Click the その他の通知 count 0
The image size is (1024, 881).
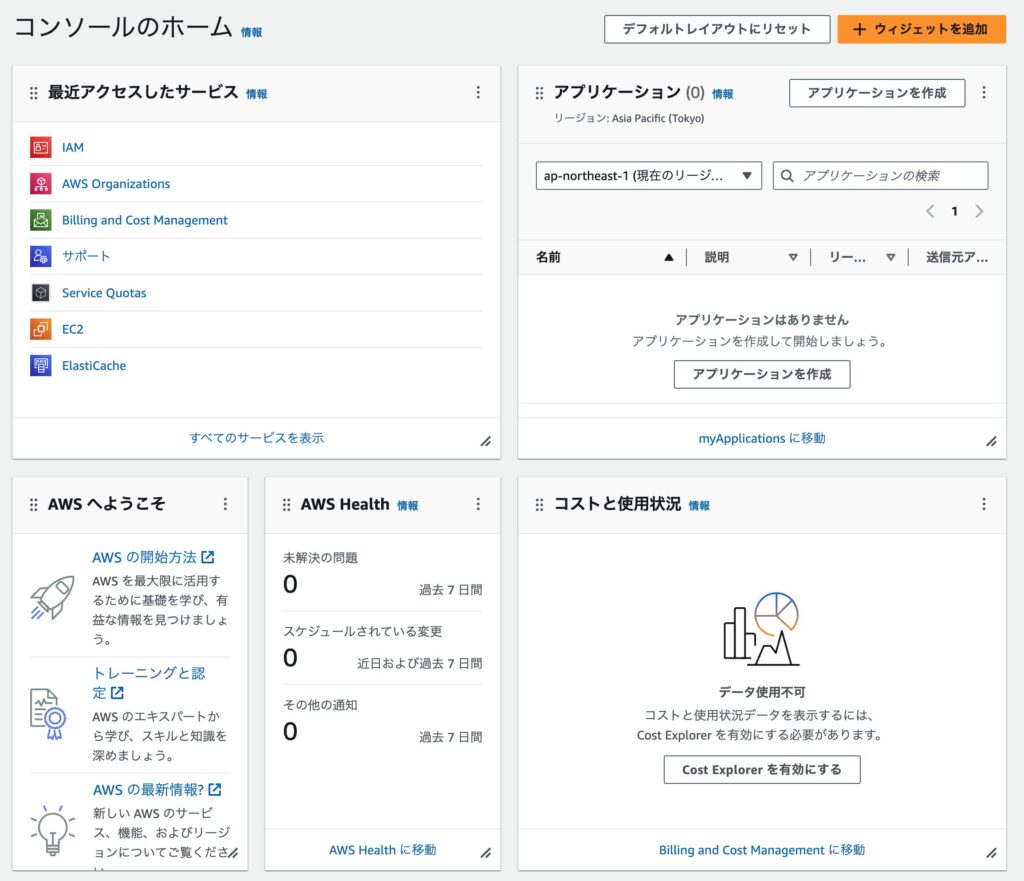click(x=290, y=731)
